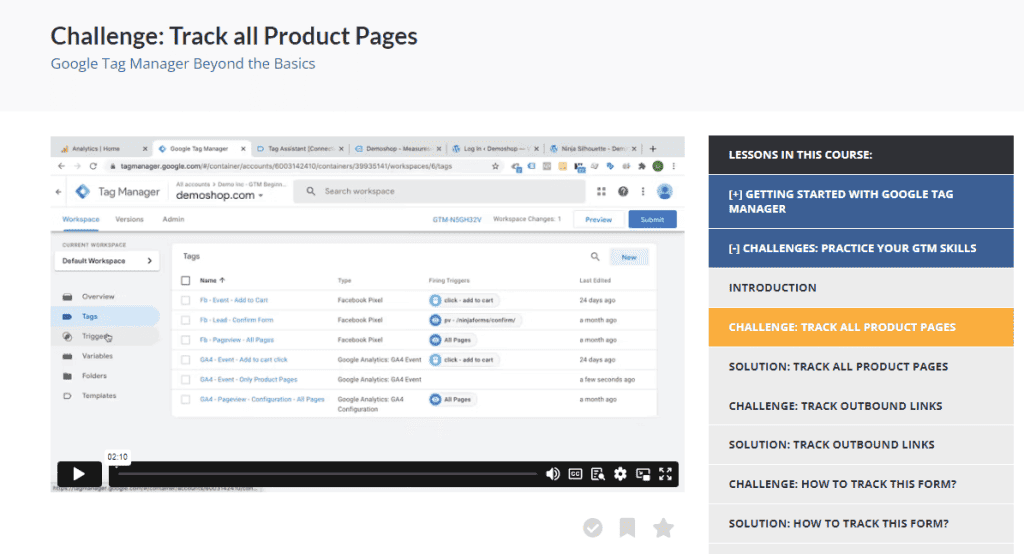Open the Google apps grid icon
Image resolution: width=1024 pixels, height=554 pixels.
click(601, 191)
